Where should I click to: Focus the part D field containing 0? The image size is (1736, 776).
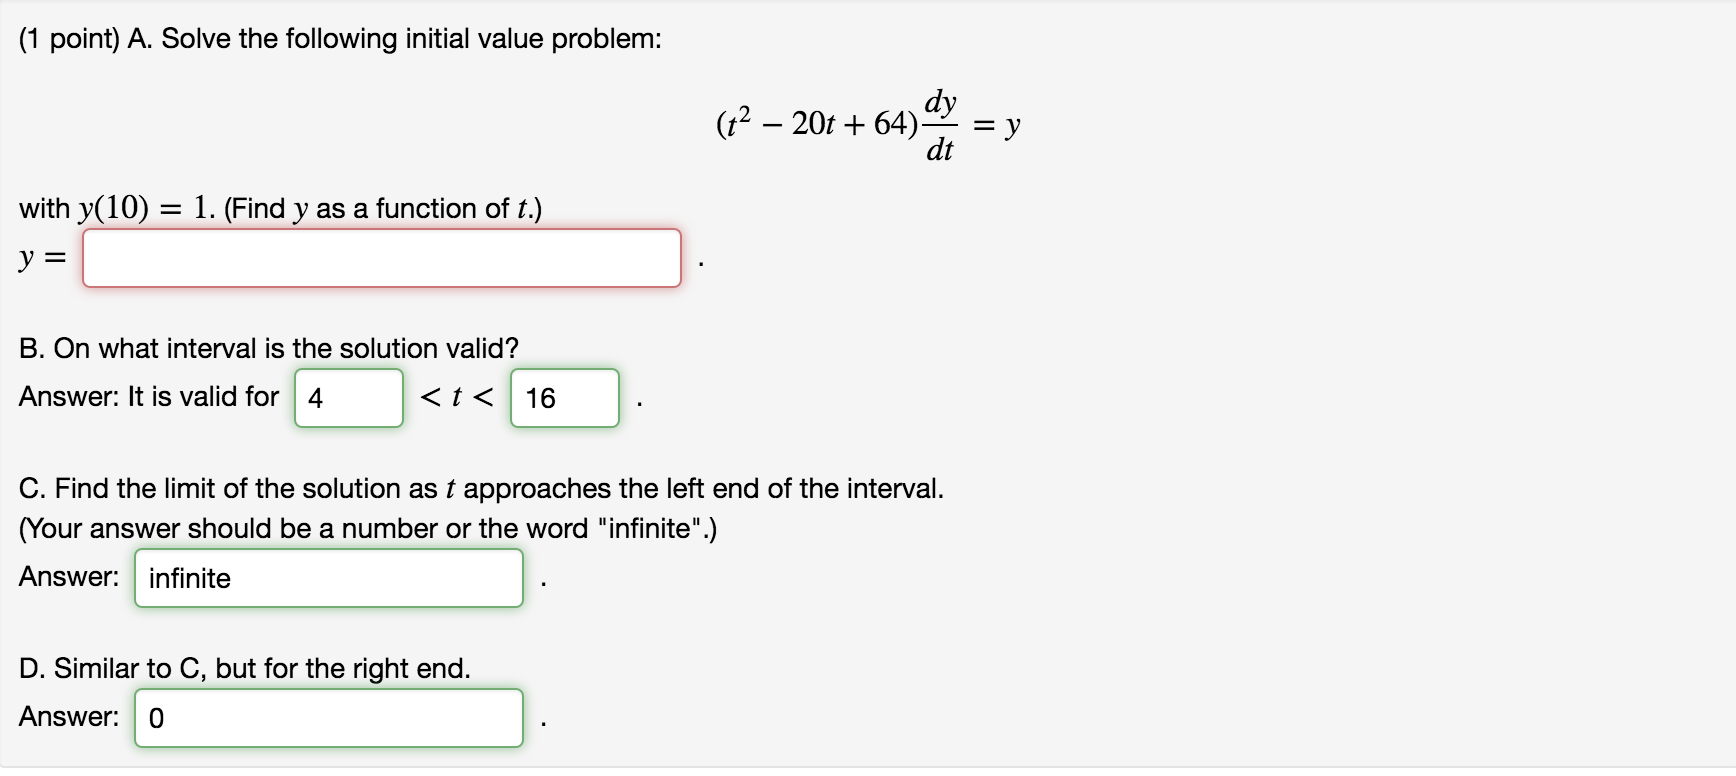[329, 718]
